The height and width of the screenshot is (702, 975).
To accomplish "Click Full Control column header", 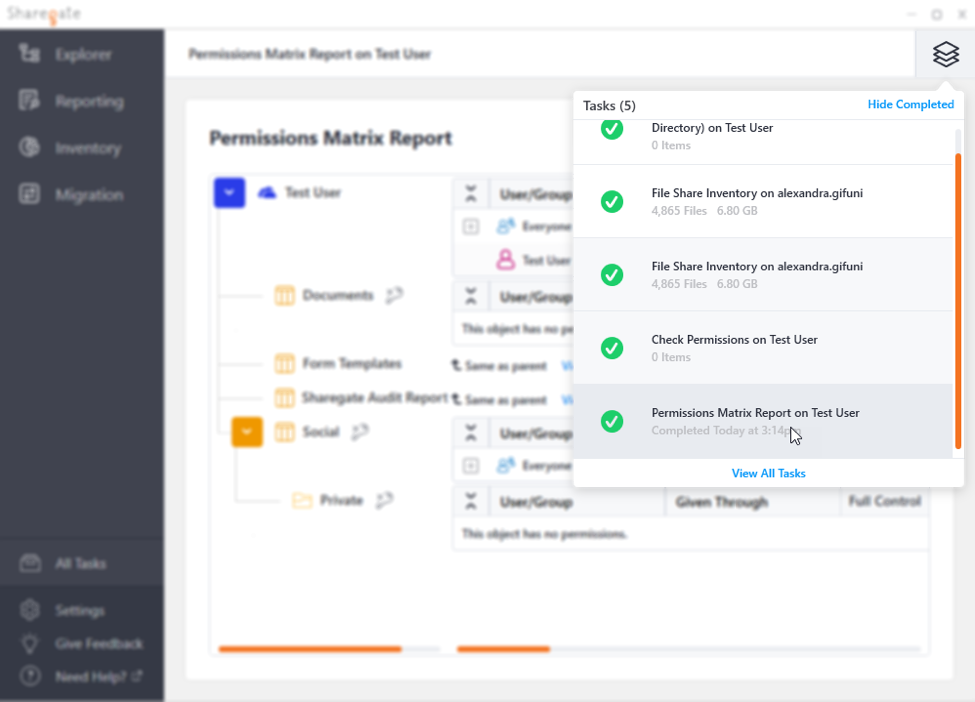I will pyautogui.click(x=885, y=501).
